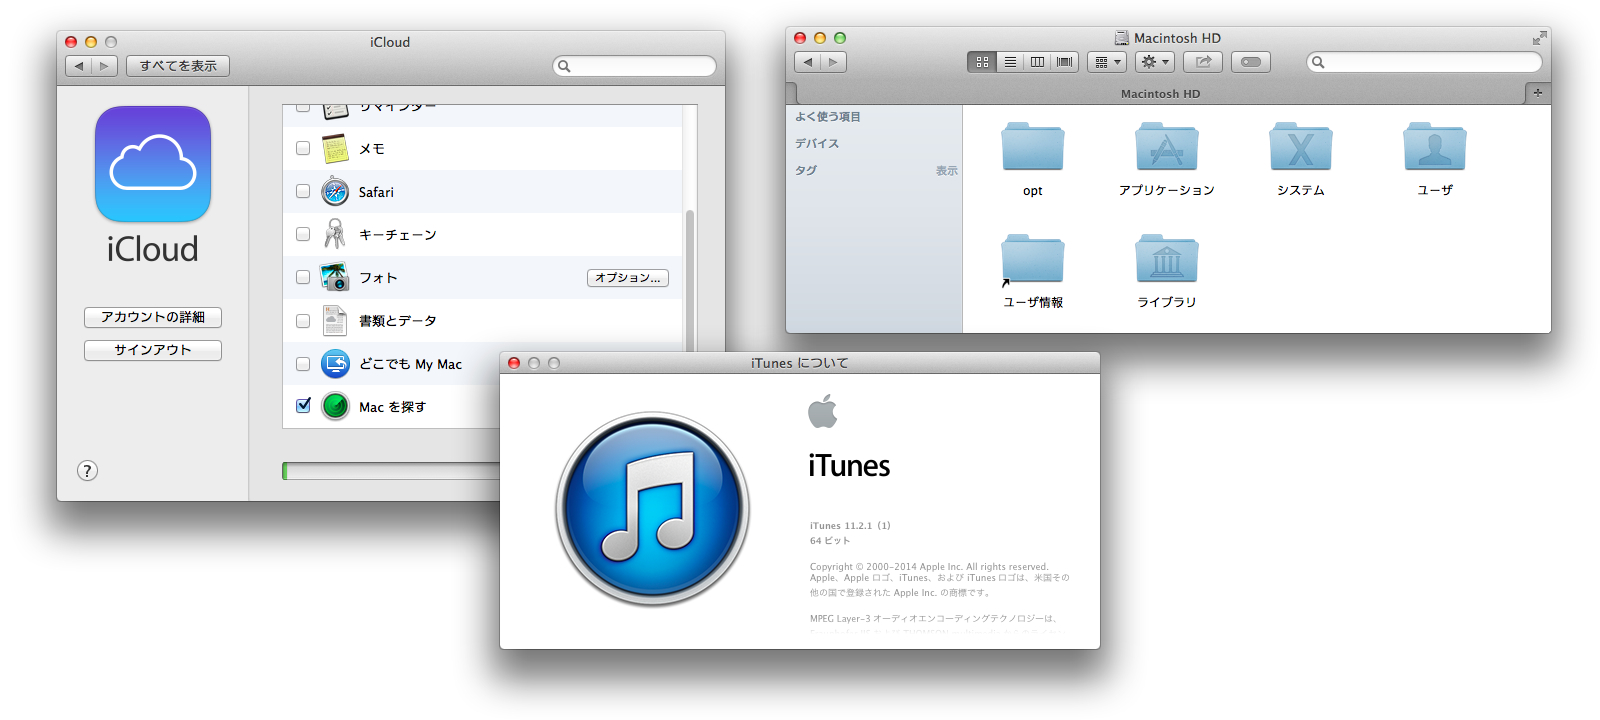Screen dimensions: 1600x720
Task: Open the opt folder in Finder
Action: coord(1033,147)
